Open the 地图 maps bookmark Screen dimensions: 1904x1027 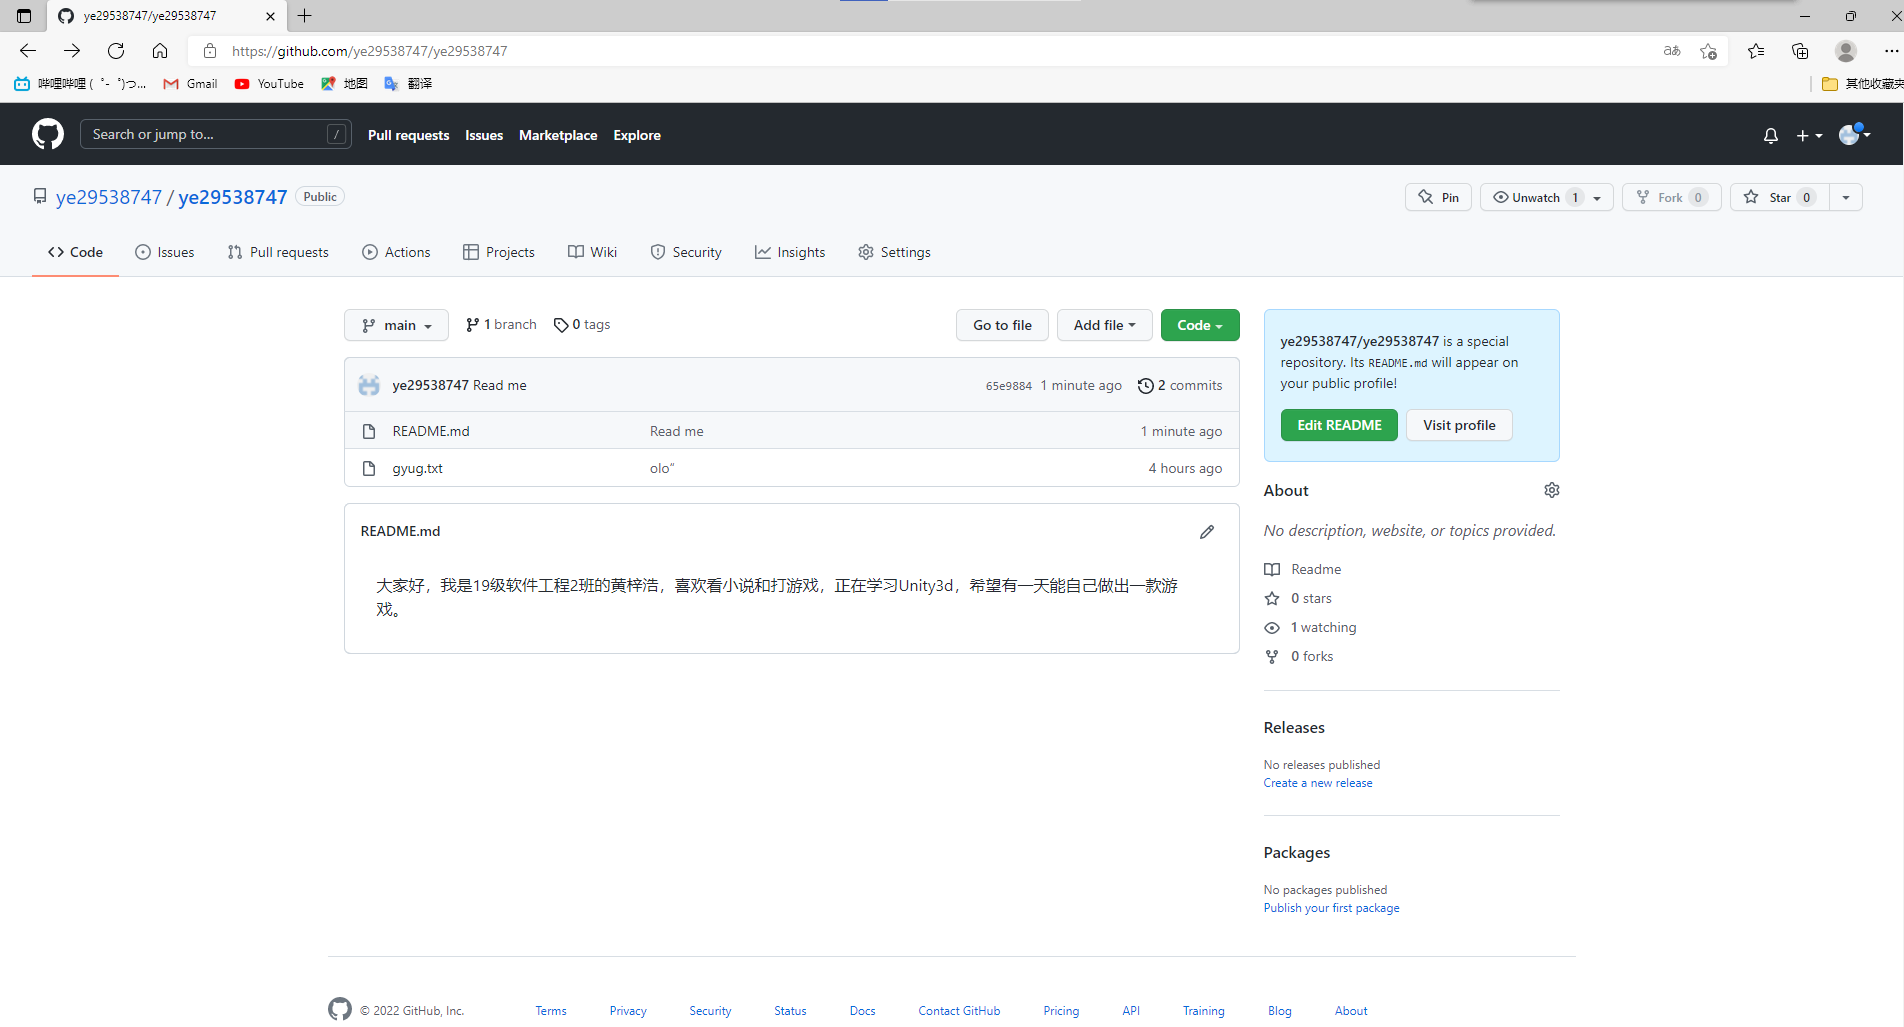[344, 84]
